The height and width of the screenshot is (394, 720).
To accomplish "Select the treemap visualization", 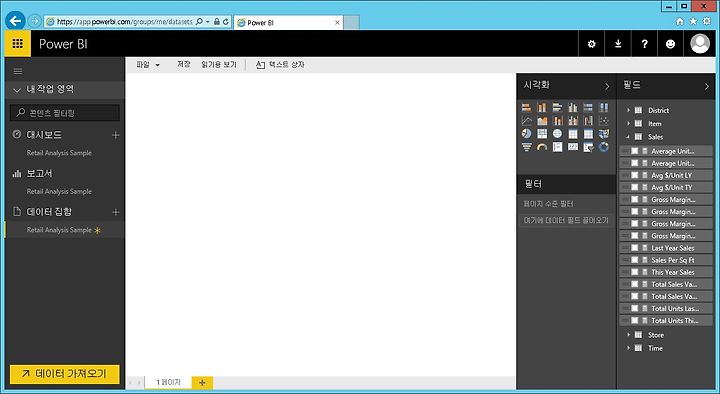I will tap(542, 134).
